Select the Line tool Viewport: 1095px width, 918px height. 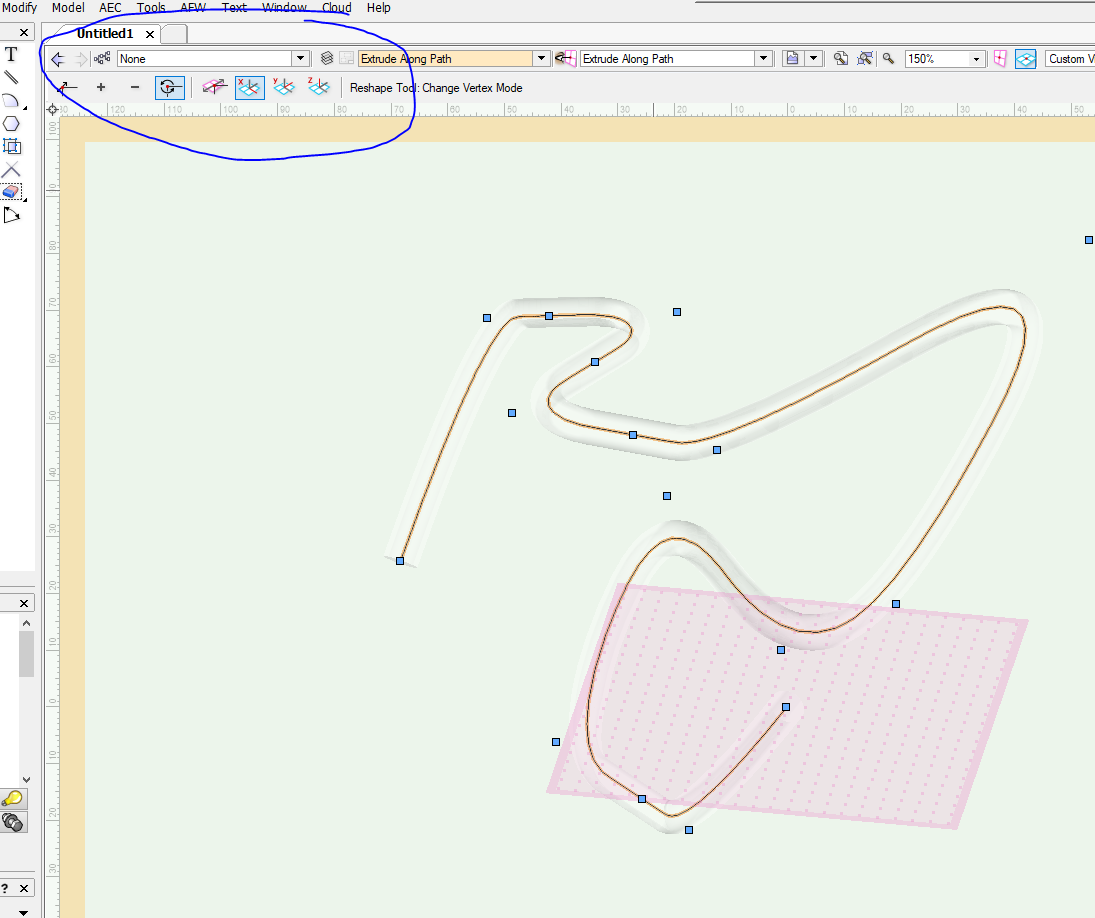coord(13,77)
